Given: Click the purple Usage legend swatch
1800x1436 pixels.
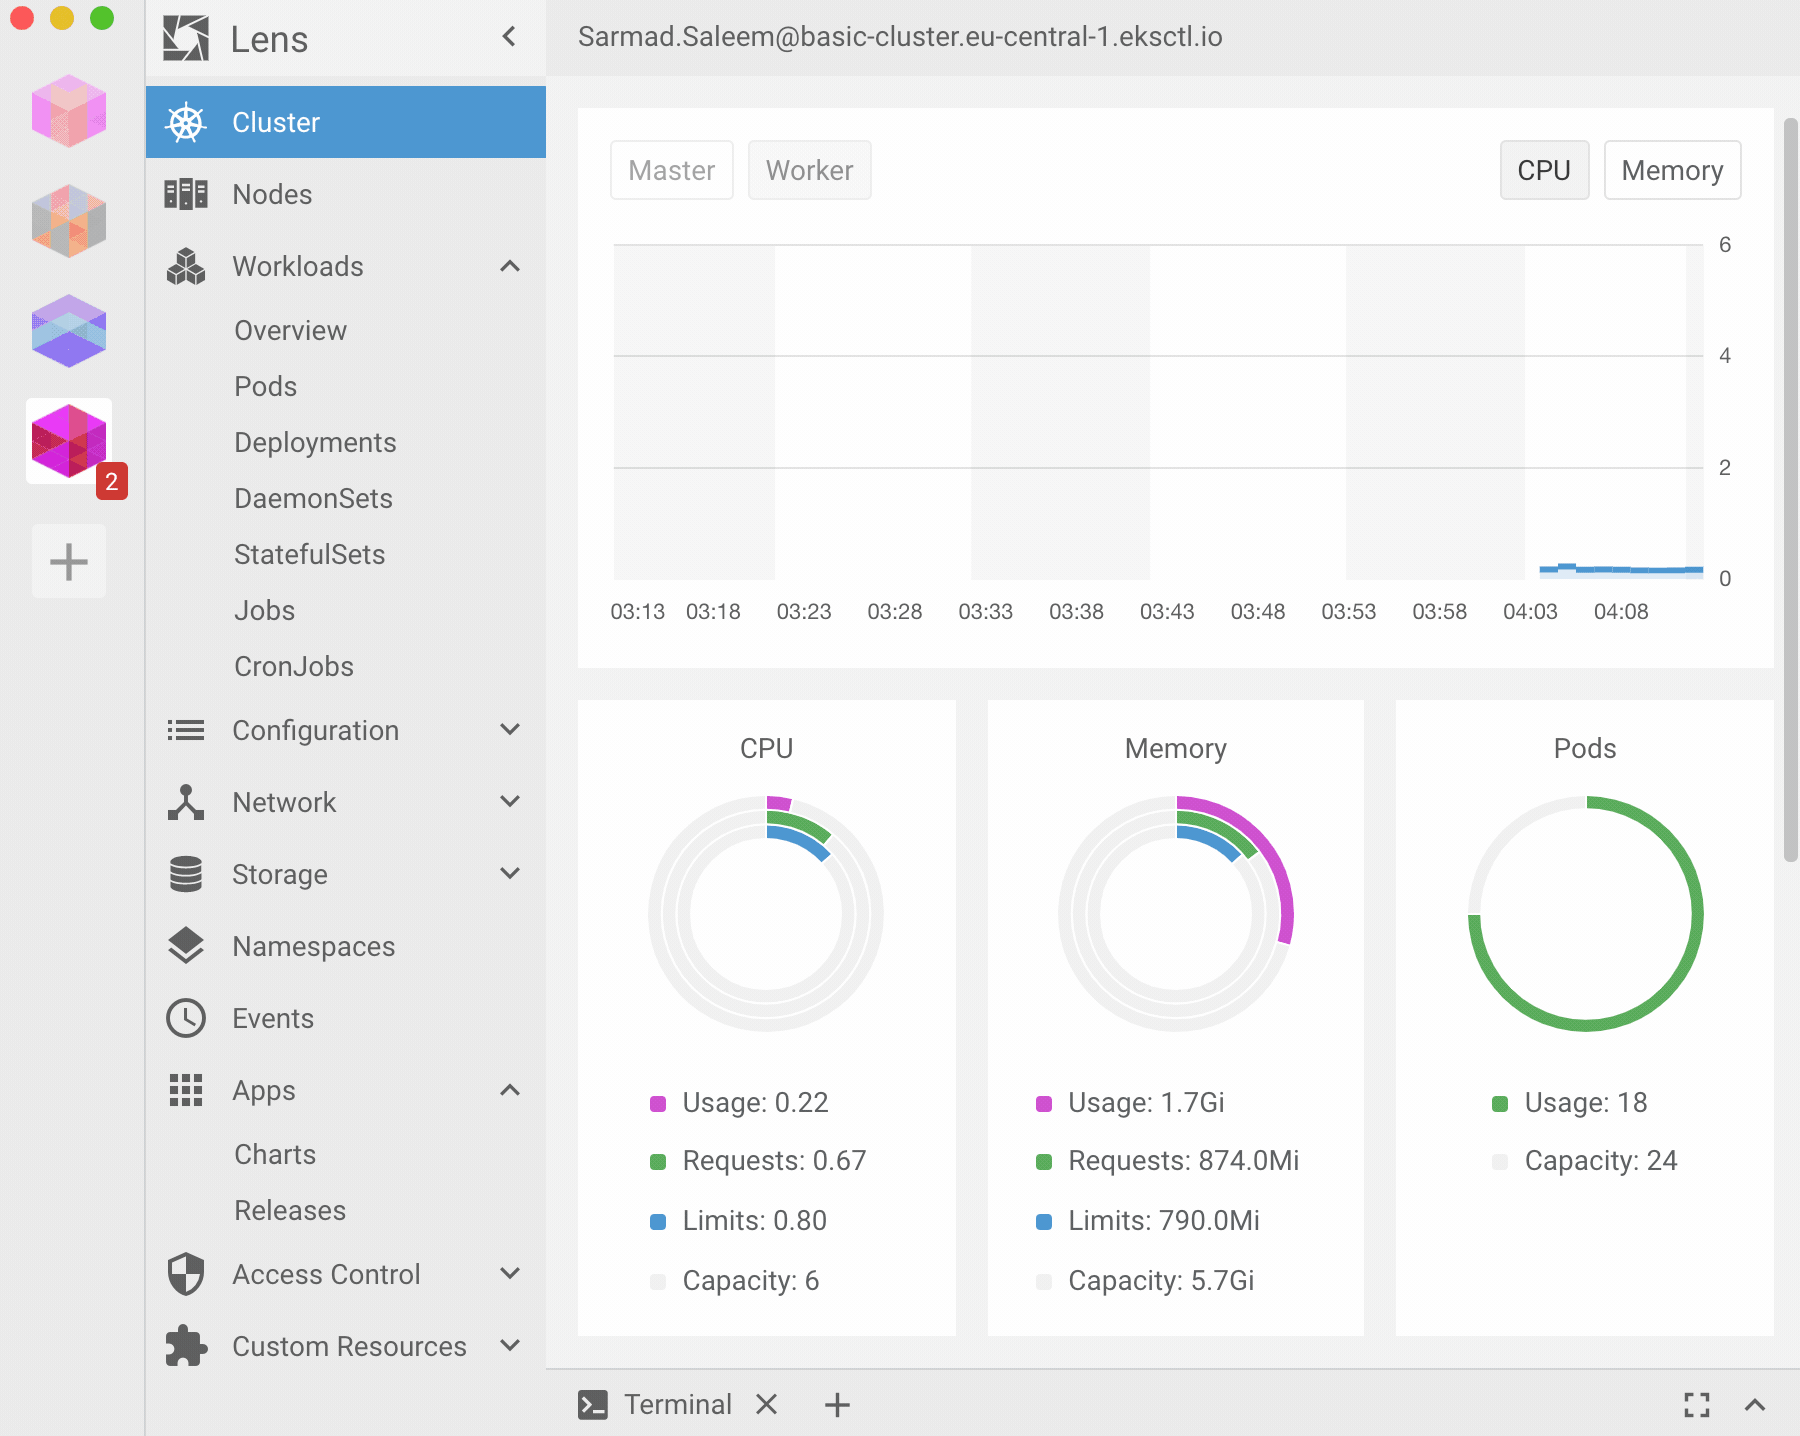Looking at the screenshot, I should tap(658, 1103).
